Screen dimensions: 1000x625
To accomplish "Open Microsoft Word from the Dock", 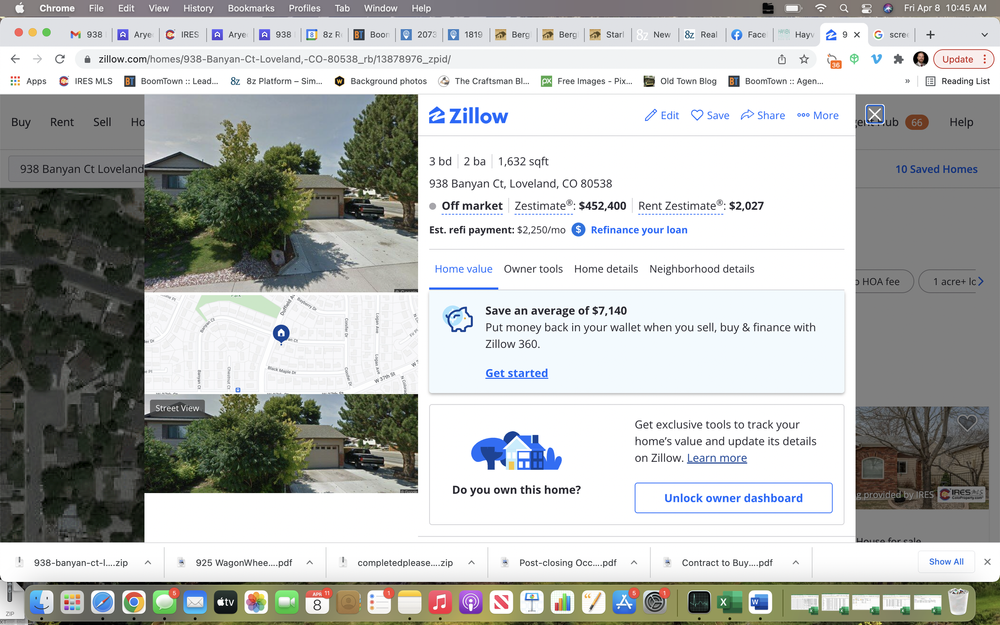I will coord(759,602).
